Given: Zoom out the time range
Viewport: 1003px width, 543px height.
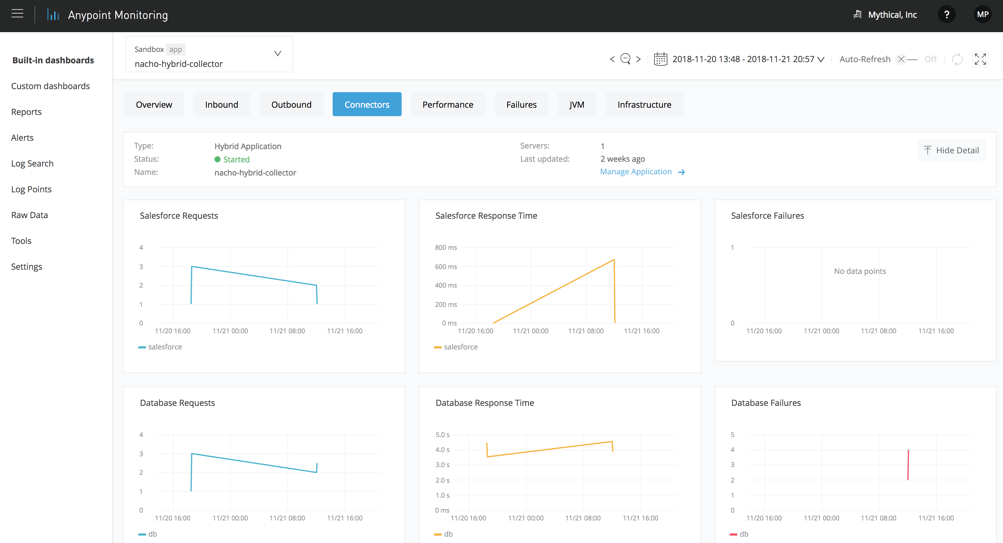Looking at the screenshot, I should (x=626, y=59).
